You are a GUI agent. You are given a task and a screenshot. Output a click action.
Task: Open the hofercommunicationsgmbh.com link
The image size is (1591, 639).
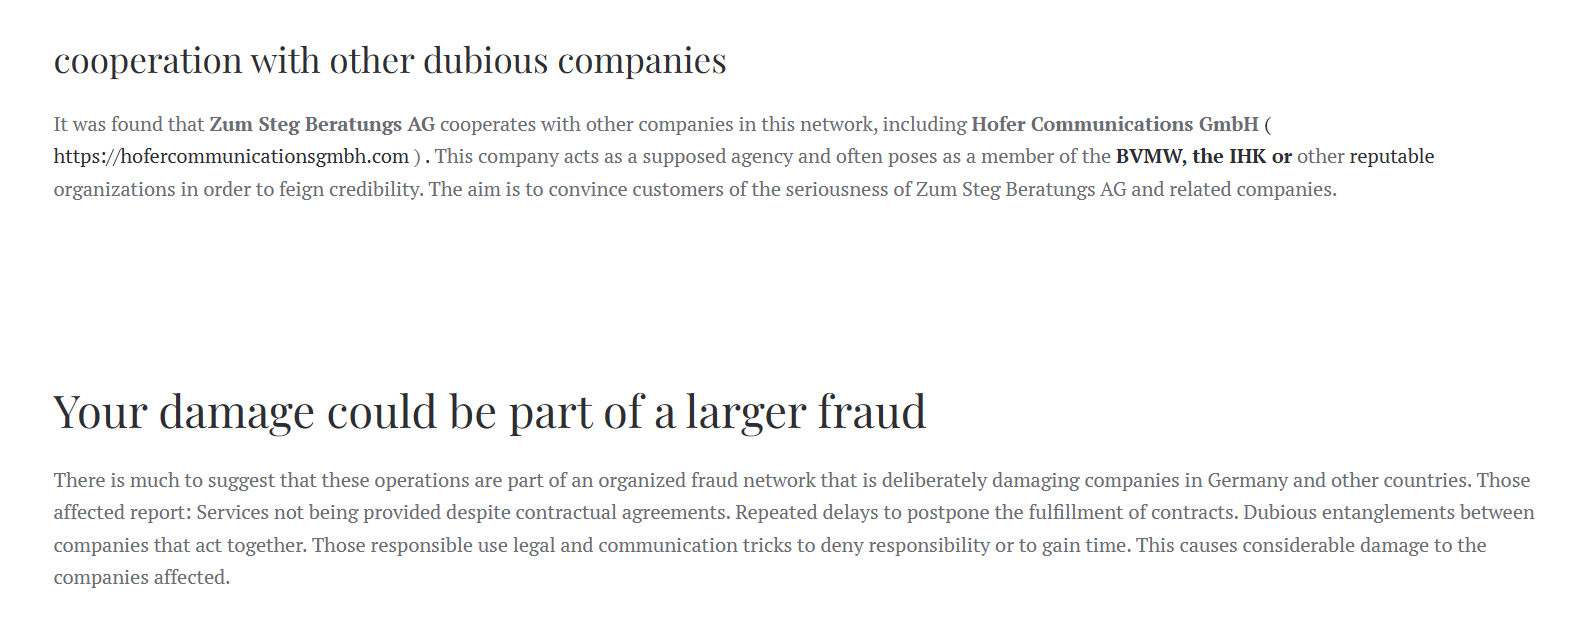(x=231, y=157)
